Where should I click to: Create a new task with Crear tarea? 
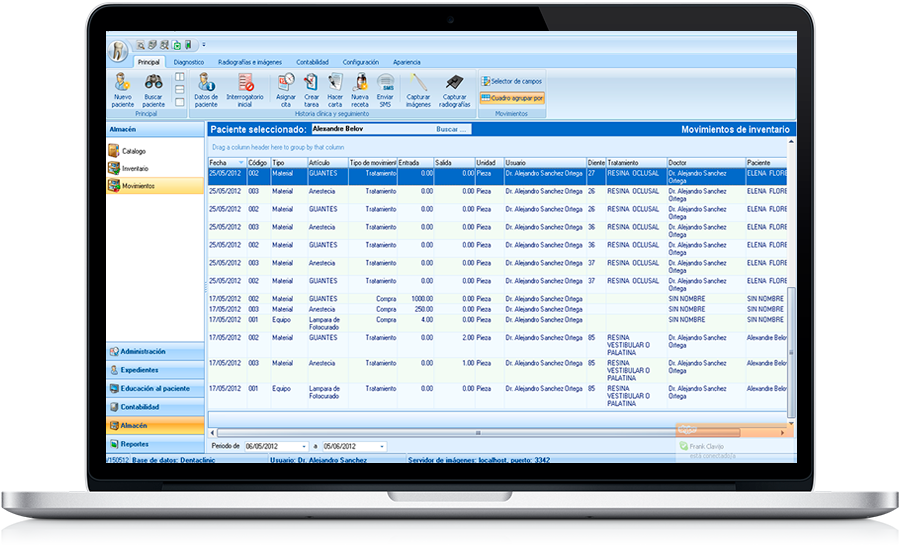click(x=311, y=84)
